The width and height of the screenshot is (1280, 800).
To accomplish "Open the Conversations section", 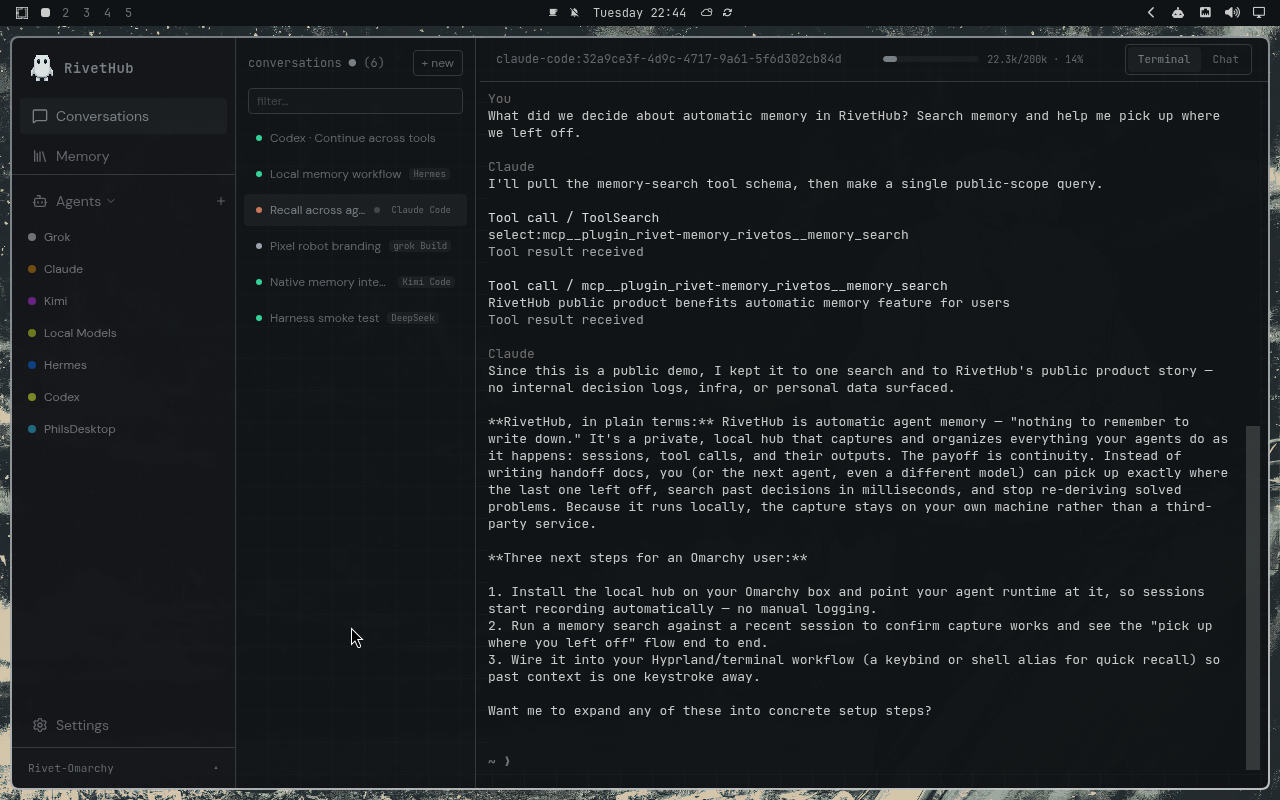I will (124, 116).
